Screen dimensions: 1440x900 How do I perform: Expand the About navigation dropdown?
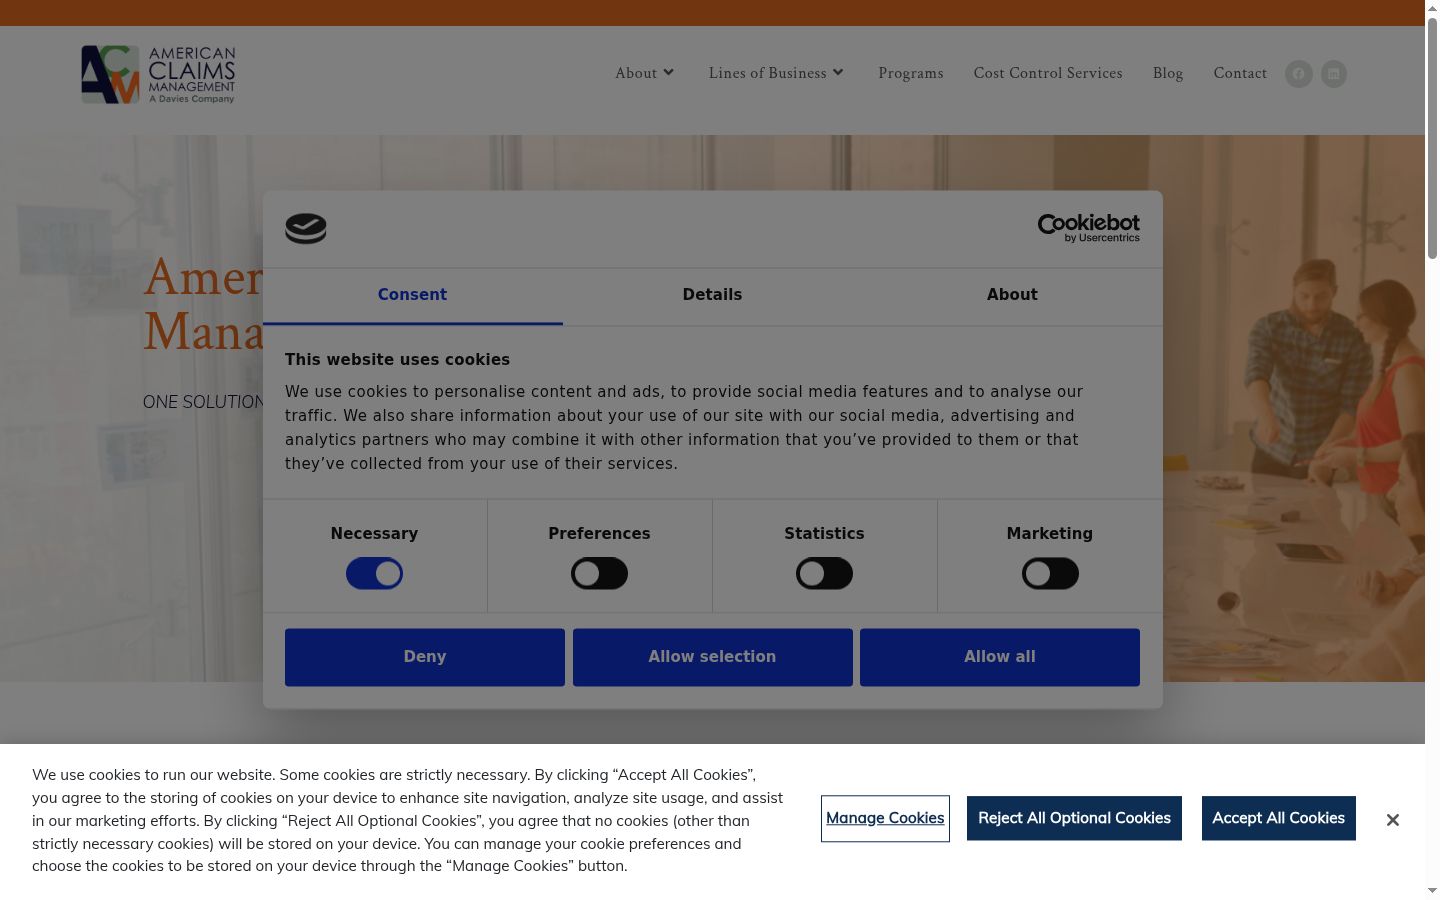(645, 73)
